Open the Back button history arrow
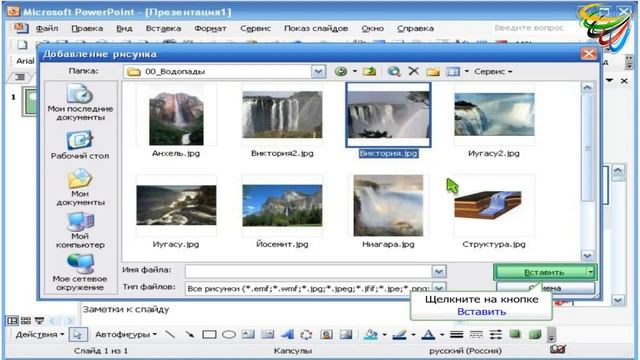Image resolution: width=640 pixels, height=360 pixels. pos(354,71)
